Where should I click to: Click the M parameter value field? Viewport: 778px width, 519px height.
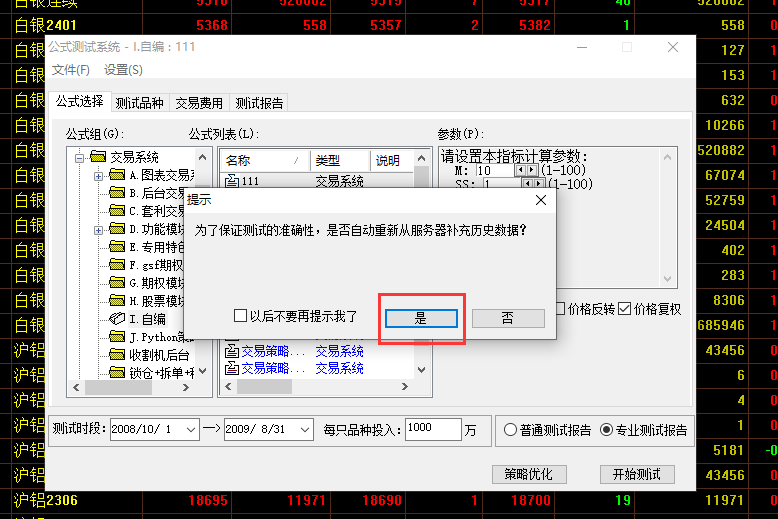click(x=495, y=170)
